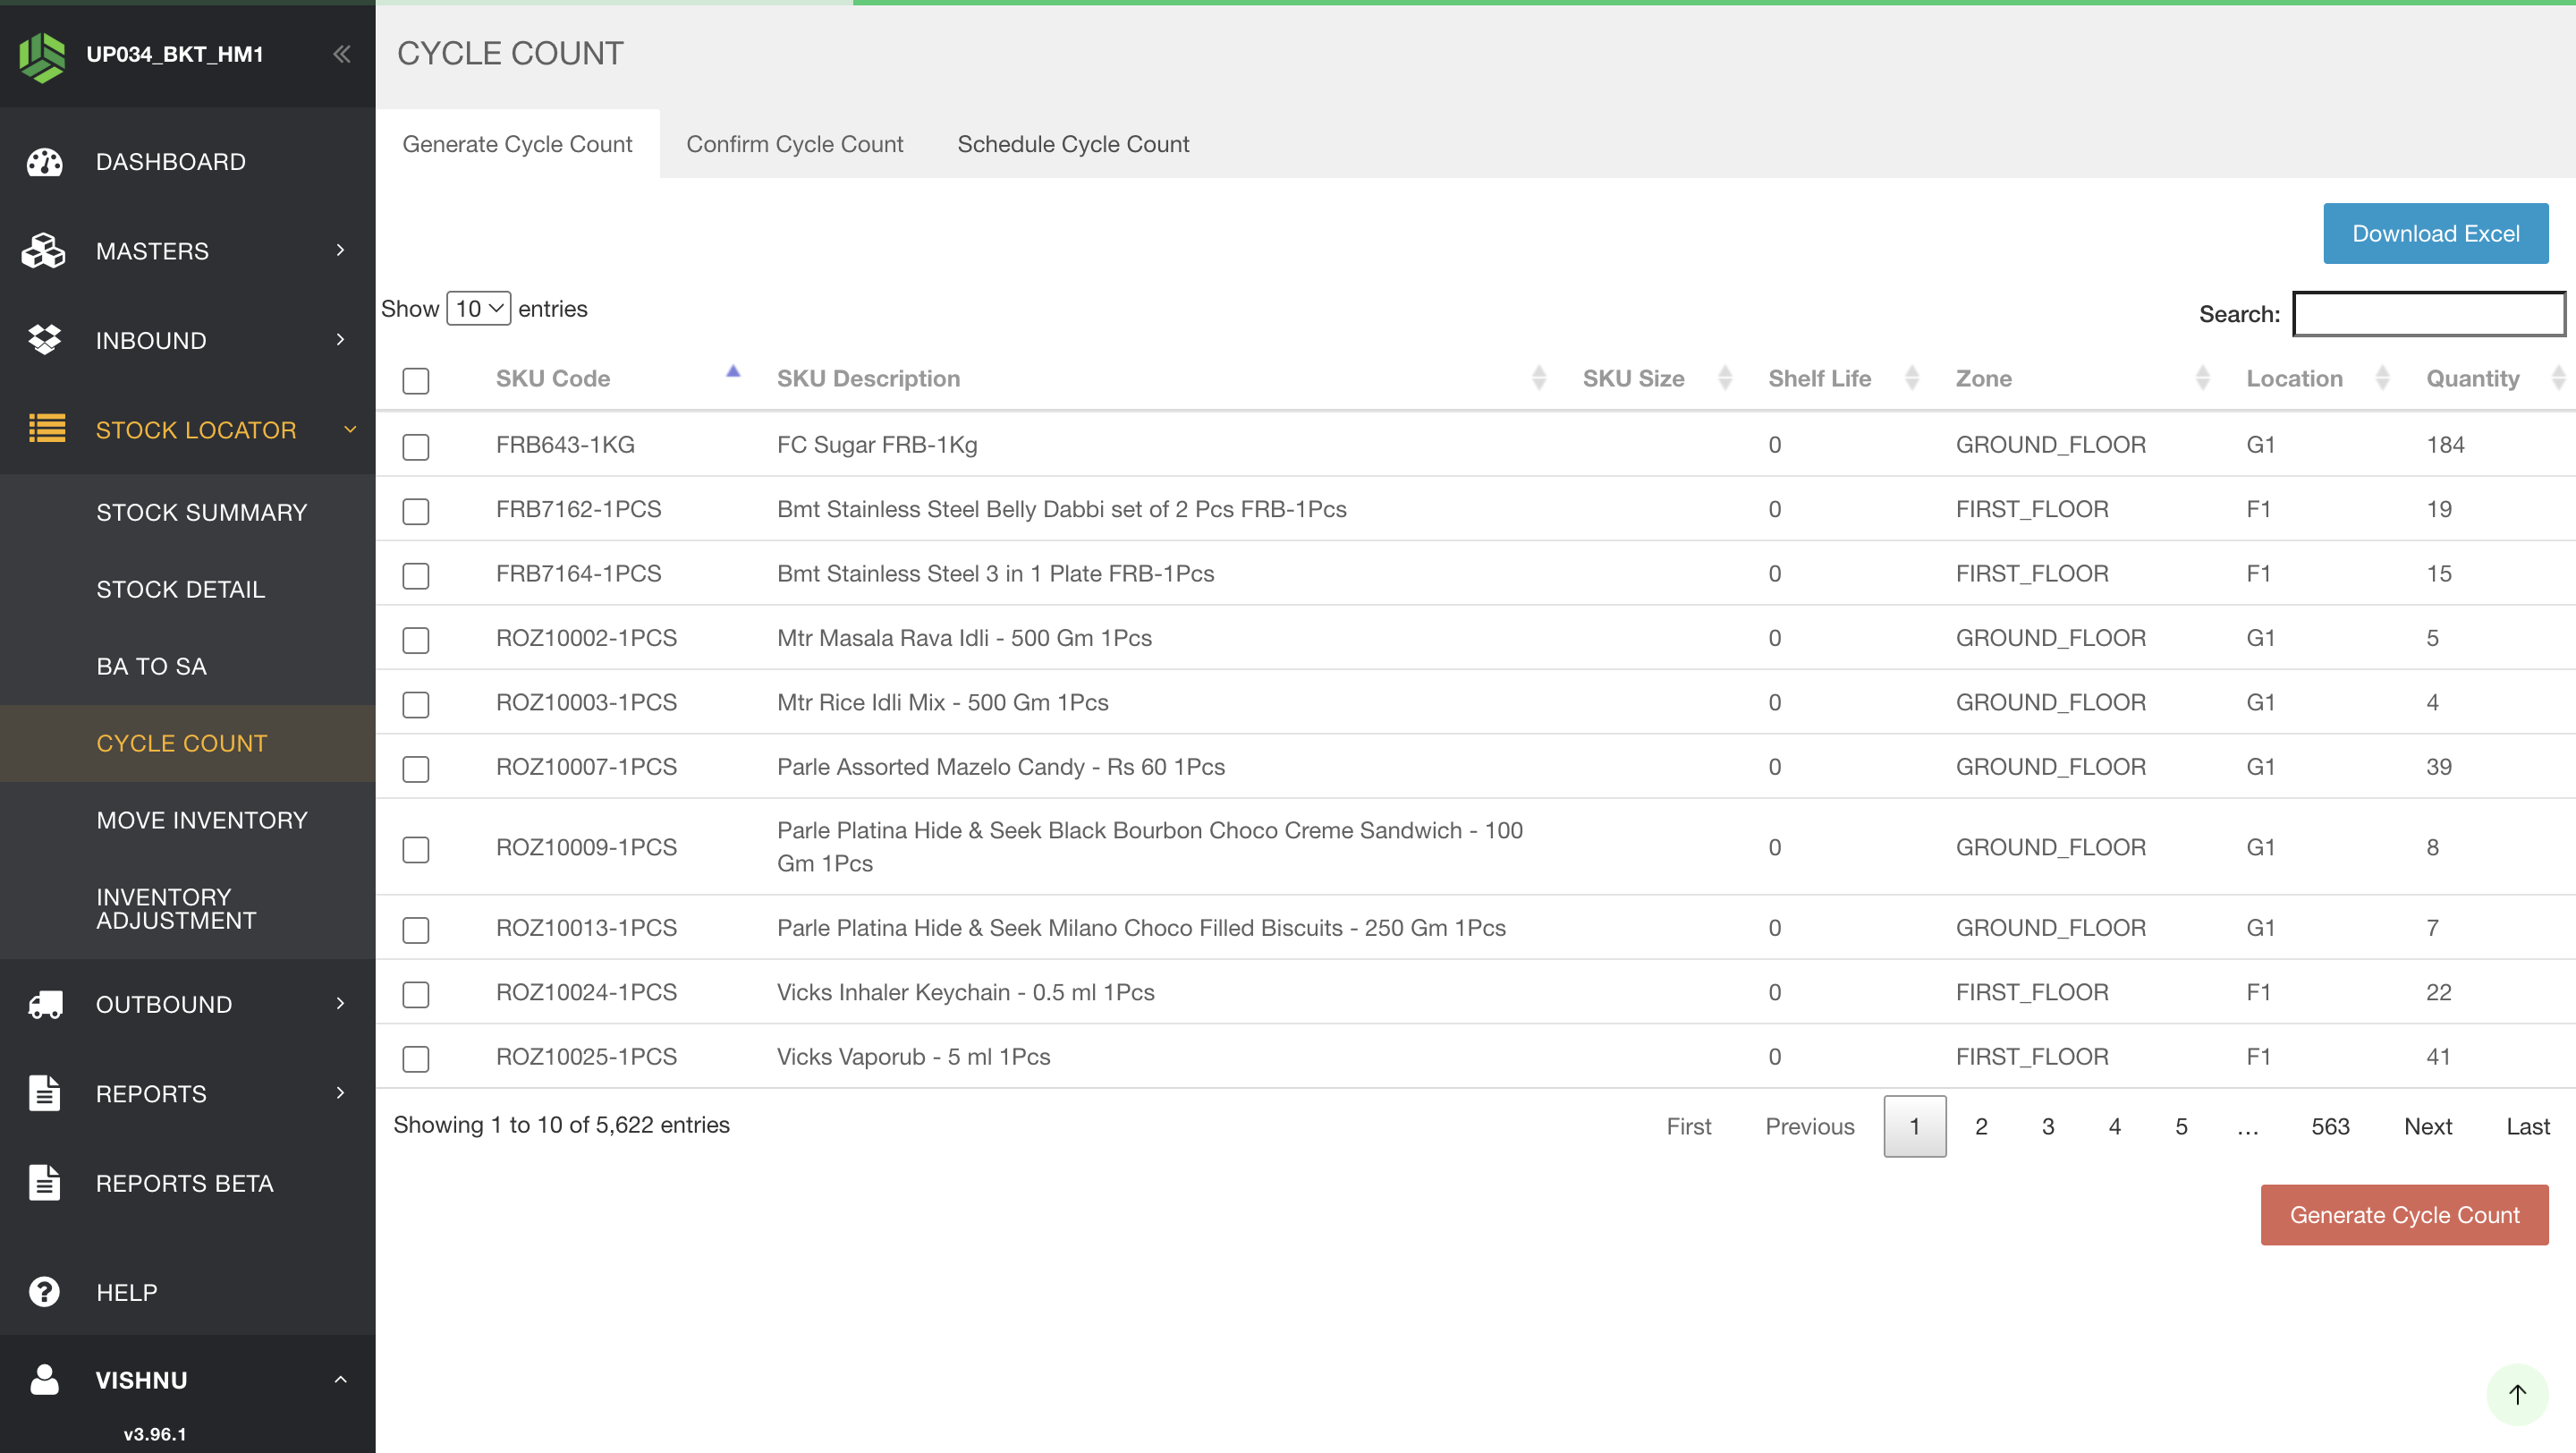Click in the Search input field
The width and height of the screenshot is (2576, 1453).
pos(2428,314)
